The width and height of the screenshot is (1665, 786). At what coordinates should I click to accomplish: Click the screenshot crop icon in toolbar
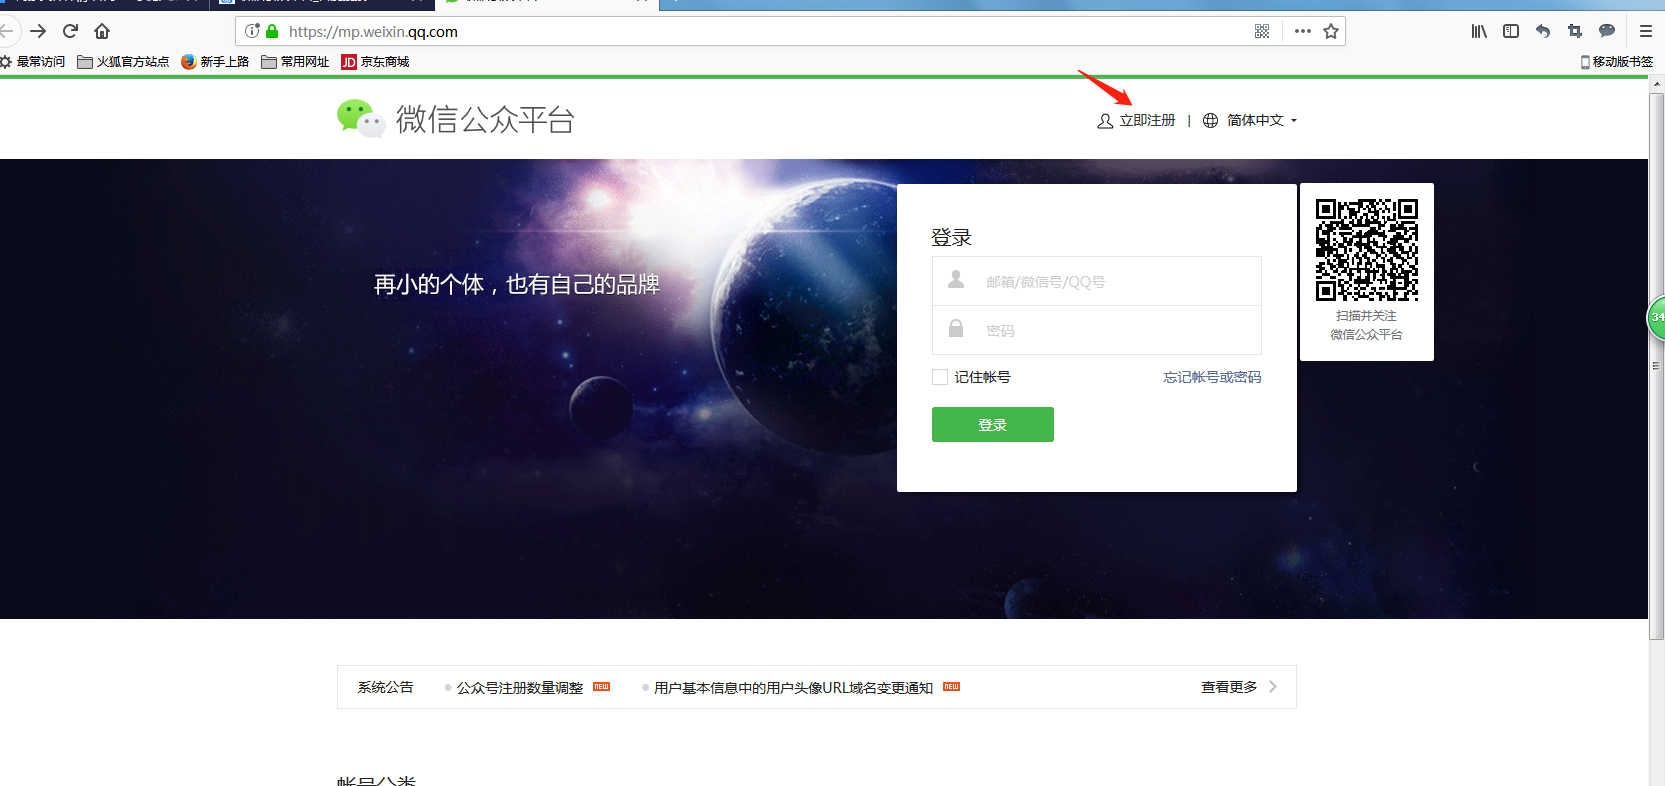[x=1575, y=31]
